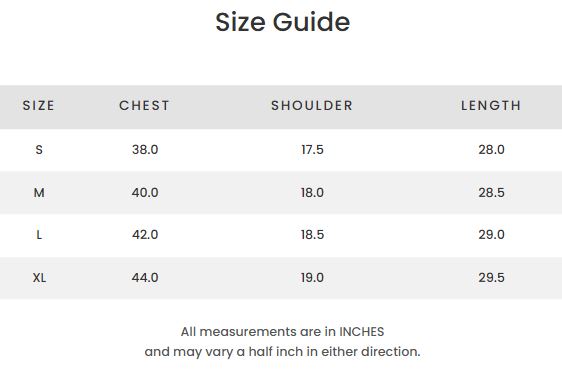Click the S size row label

point(39,149)
